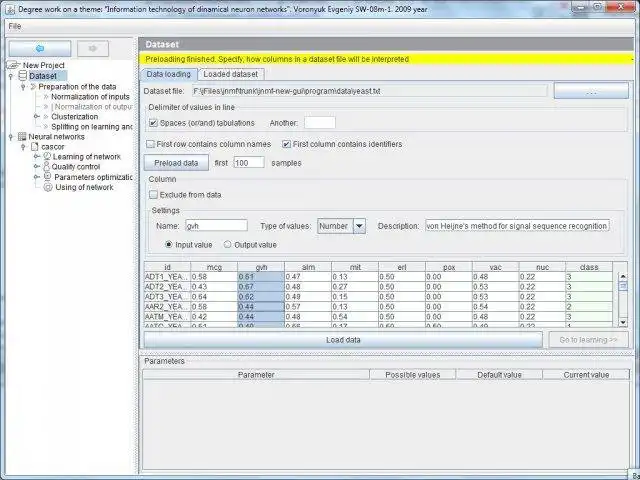Viewport: 640px width, 480px height.
Task: Click the first samples count field
Action: tap(249, 163)
